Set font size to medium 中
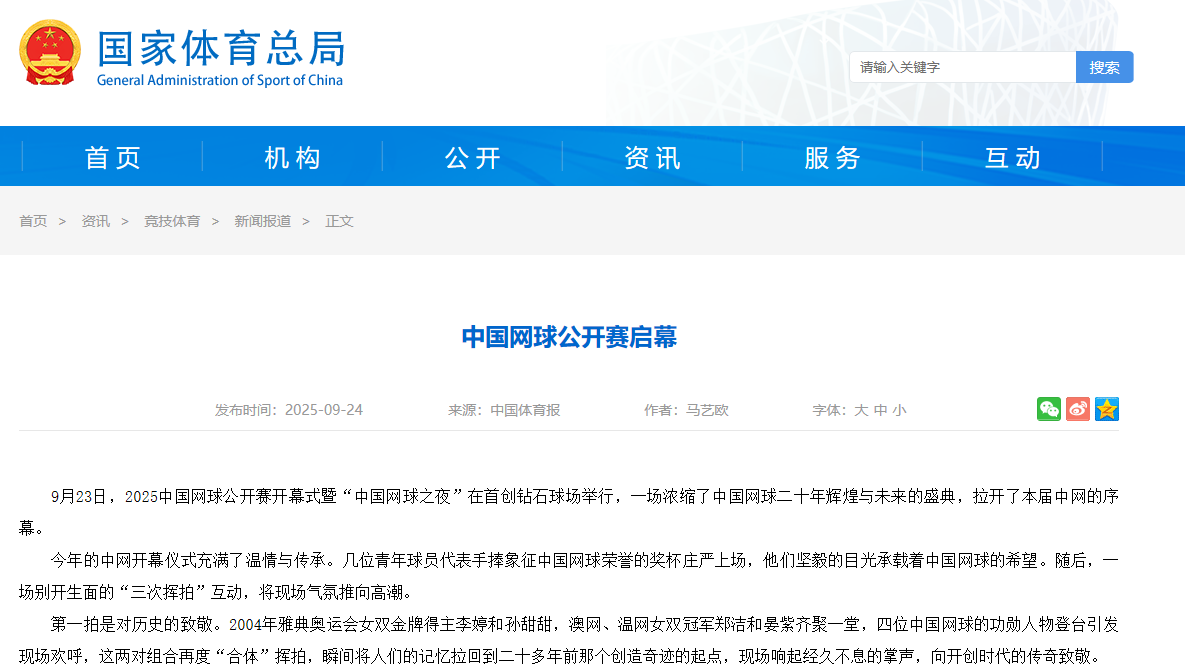The width and height of the screenshot is (1185, 669). coord(880,410)
